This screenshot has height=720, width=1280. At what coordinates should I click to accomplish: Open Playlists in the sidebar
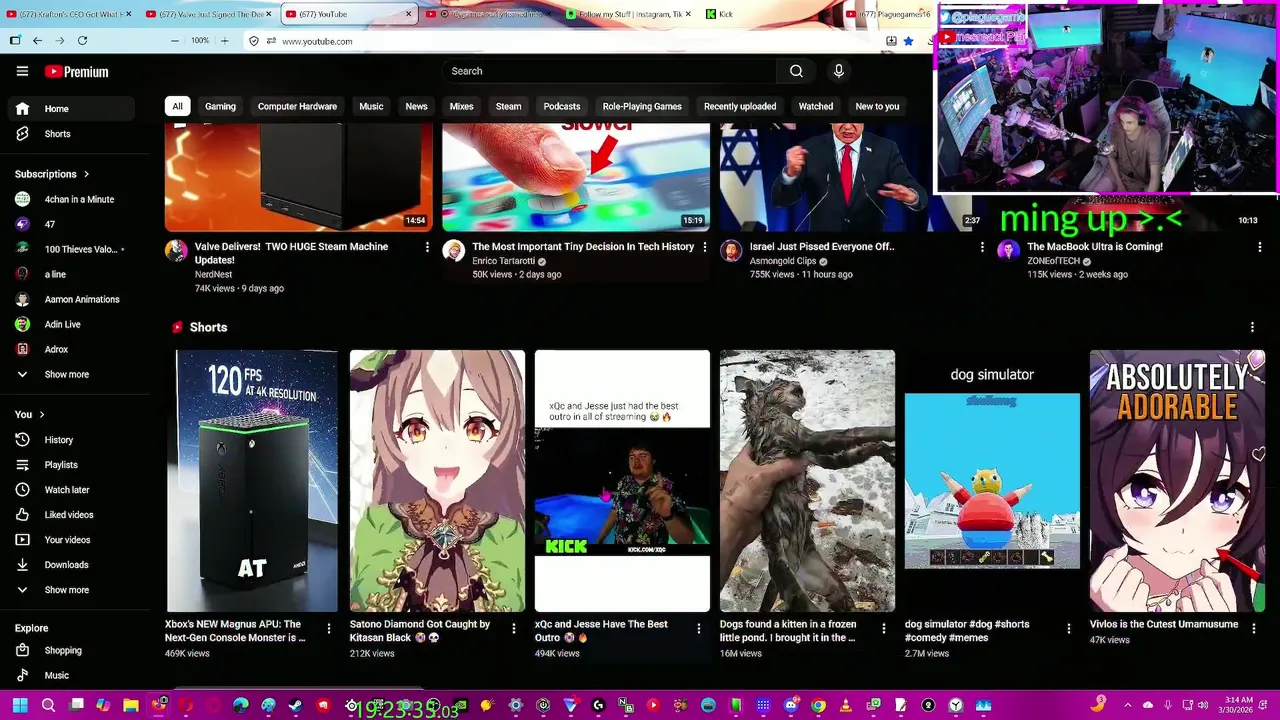click(70, 465)
